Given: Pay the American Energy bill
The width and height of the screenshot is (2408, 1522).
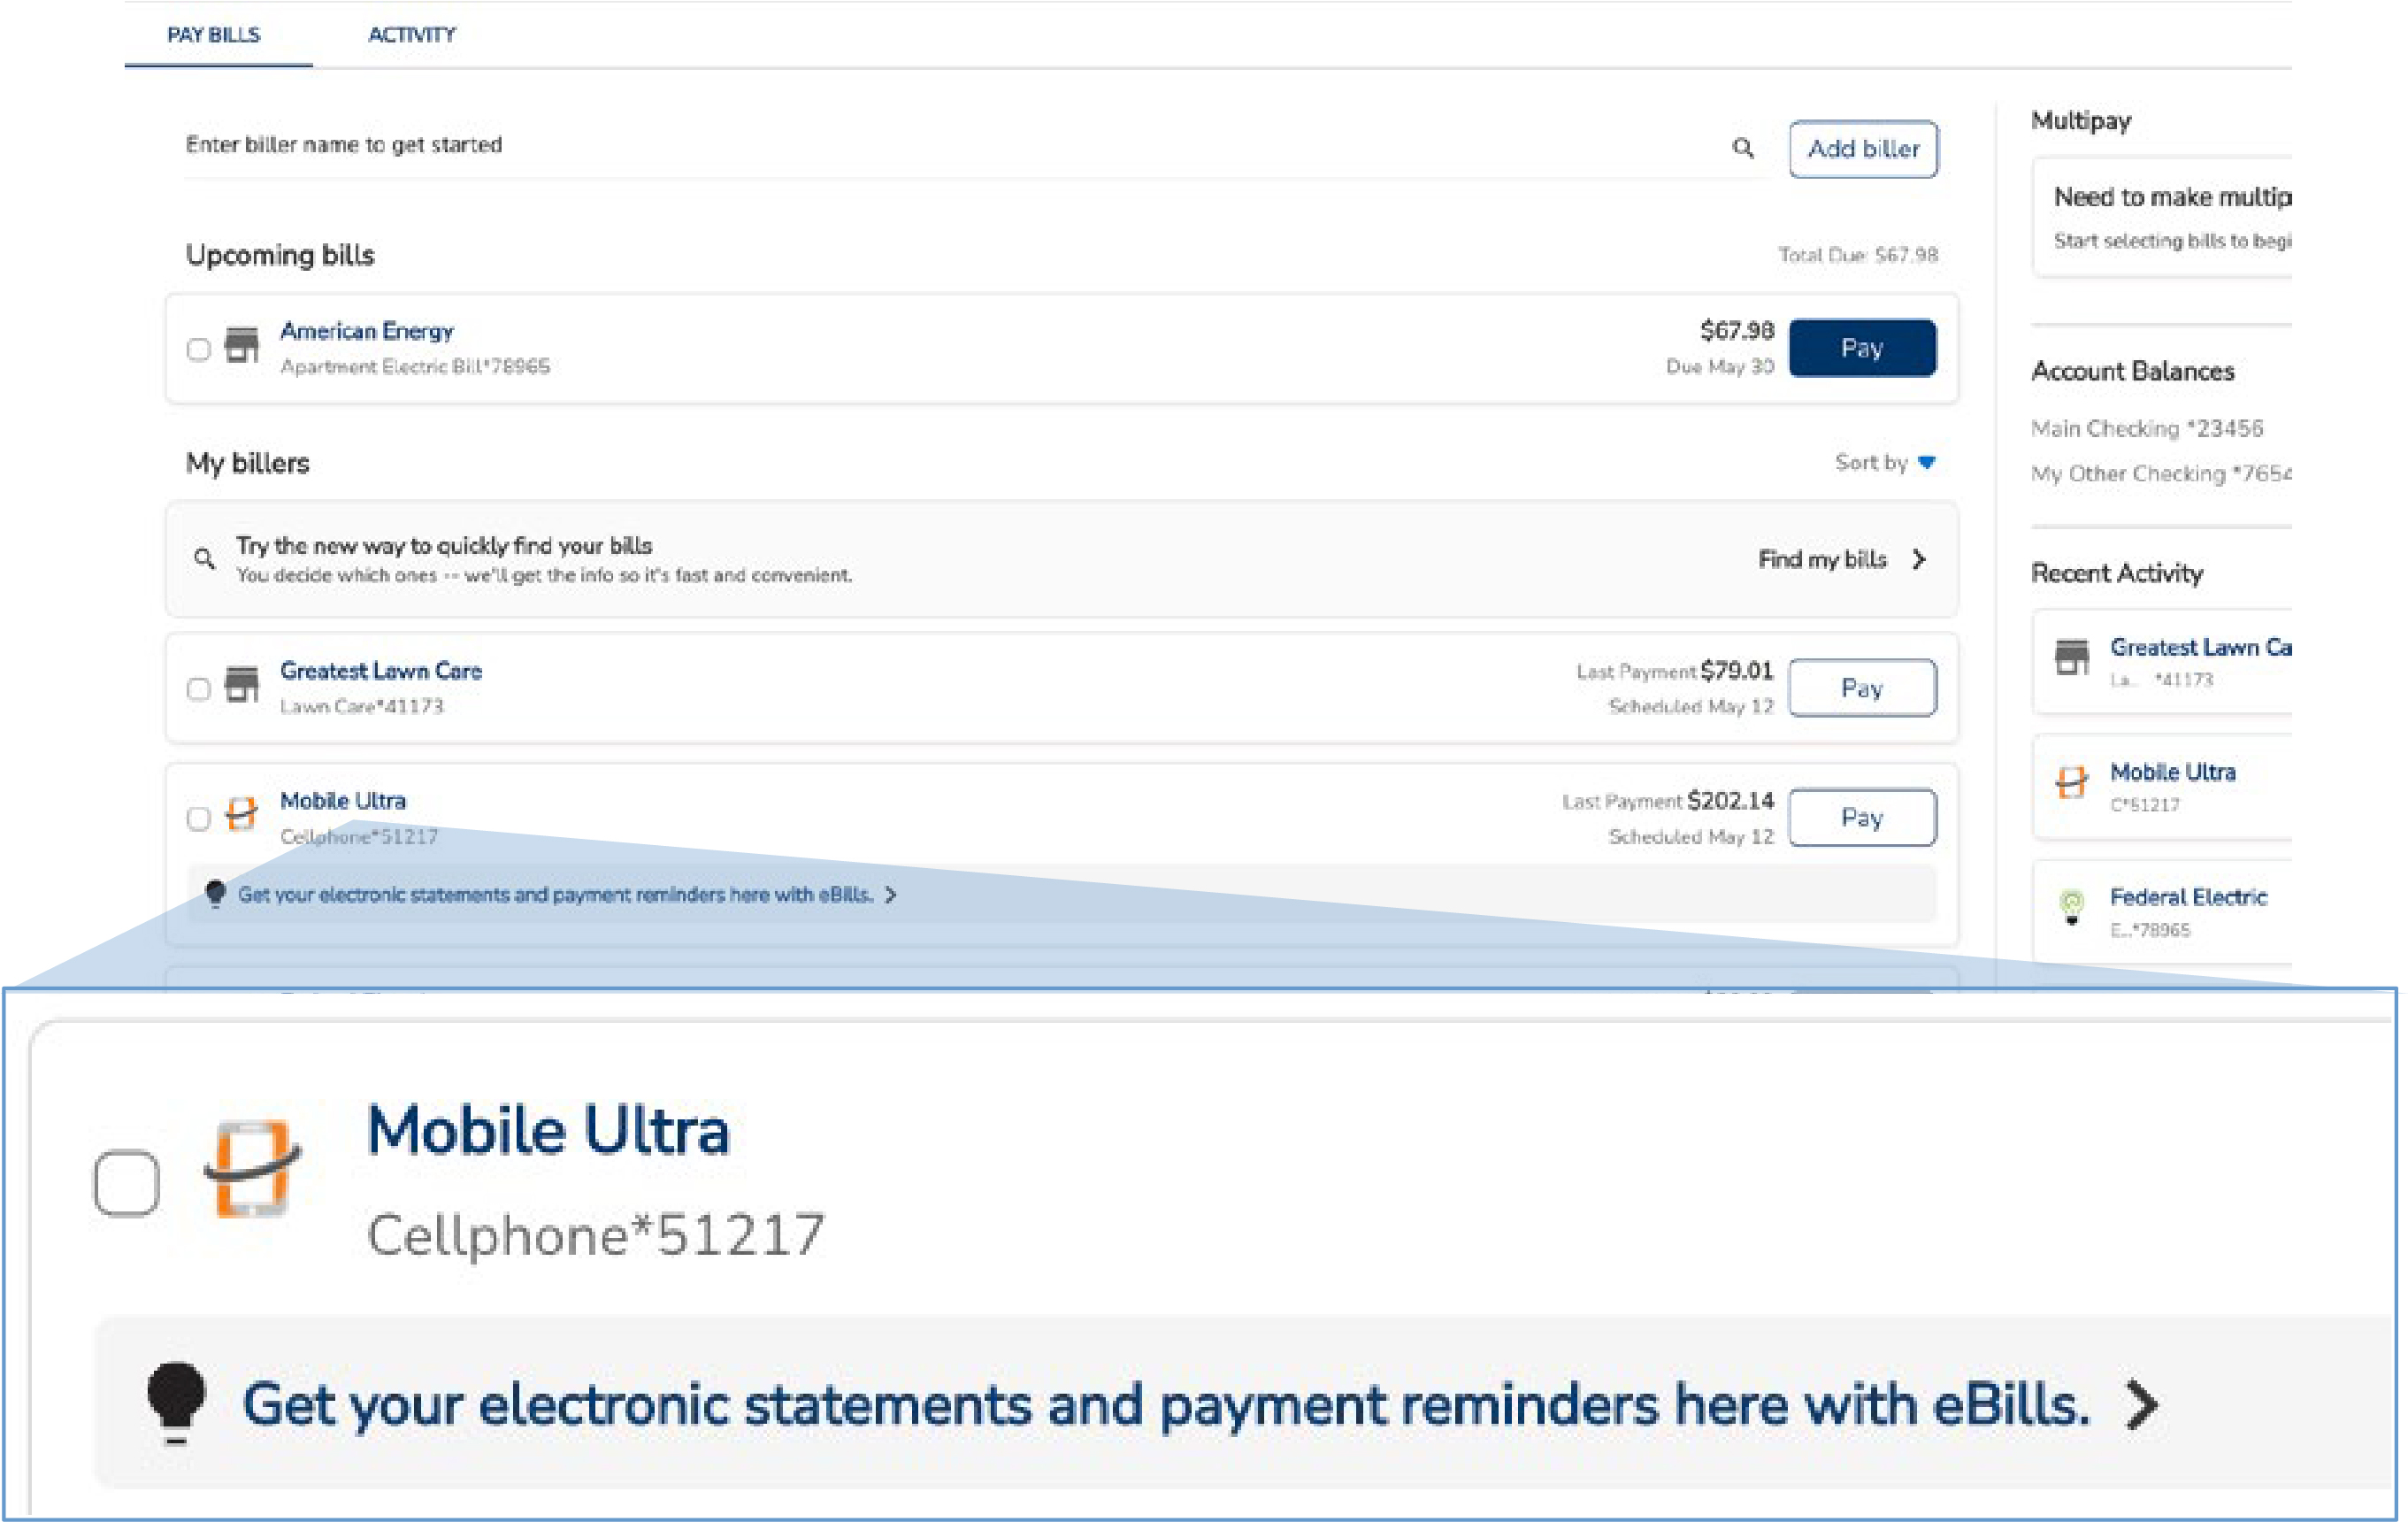Looking at the screenshot, I should (1862, 348).
